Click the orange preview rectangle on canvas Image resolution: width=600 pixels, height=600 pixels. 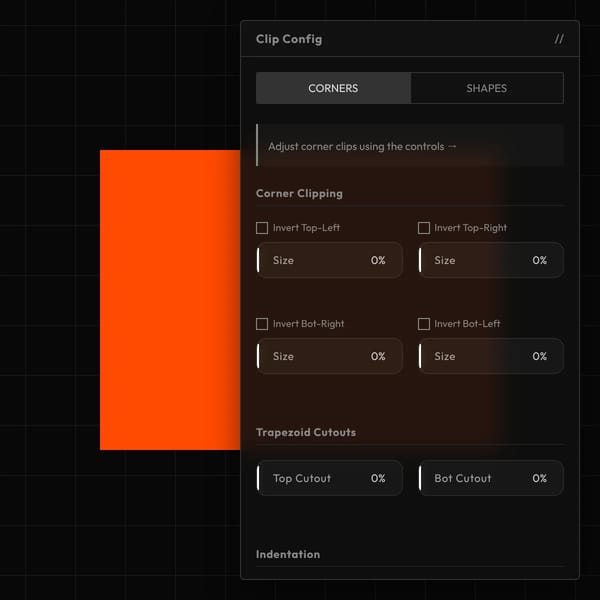(x=170, y=300)
